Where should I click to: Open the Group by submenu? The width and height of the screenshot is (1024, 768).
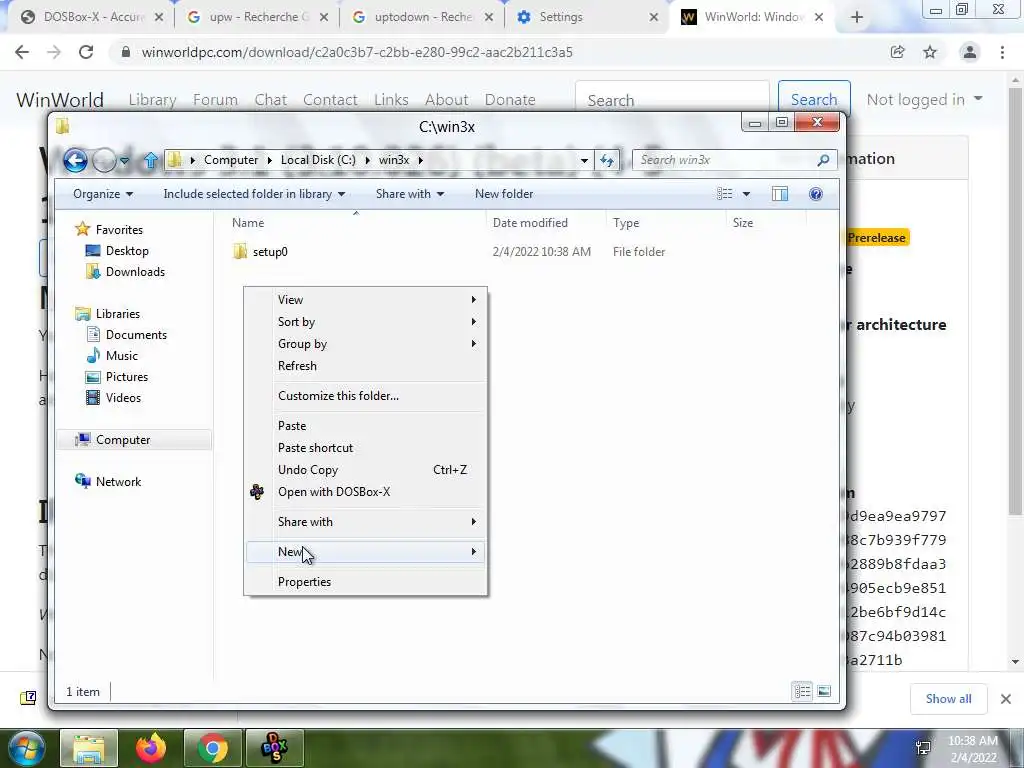366,344
